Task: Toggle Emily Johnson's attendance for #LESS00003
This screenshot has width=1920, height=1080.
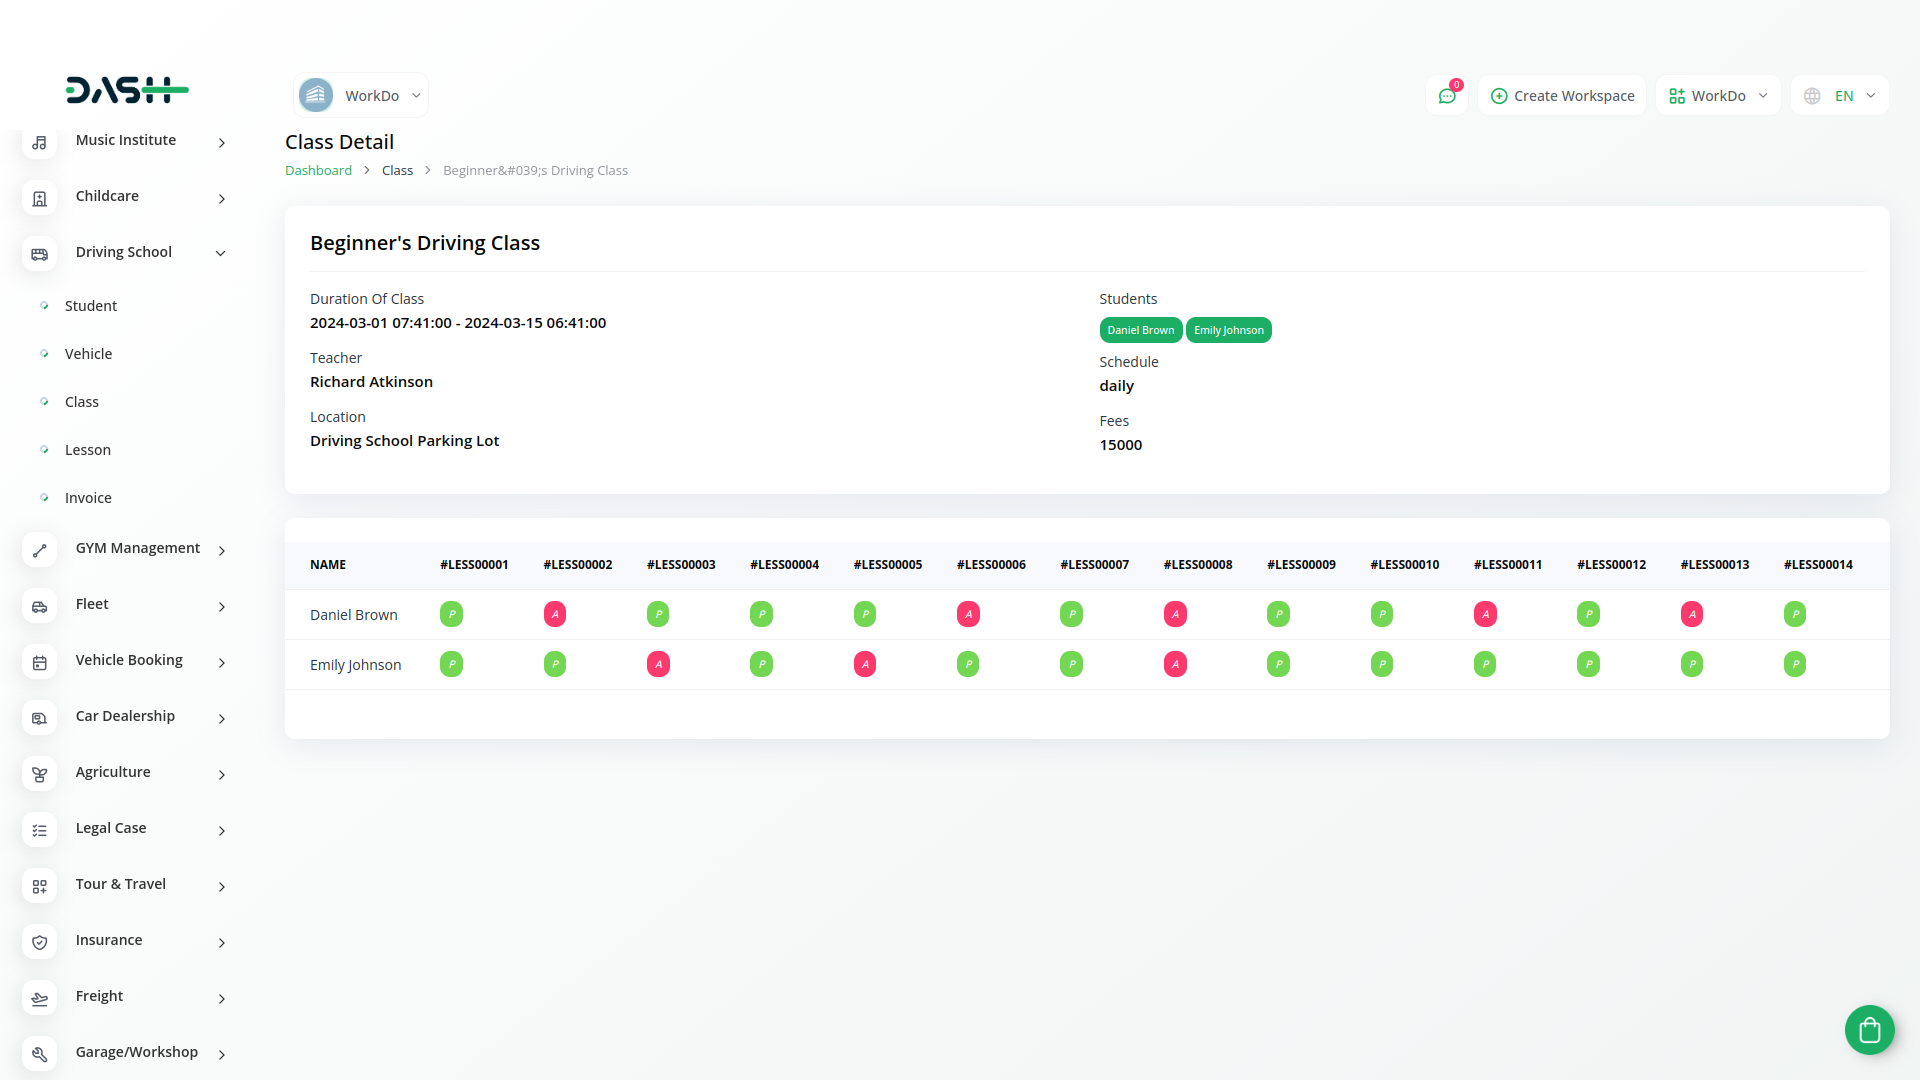Action: click(658, 664)
